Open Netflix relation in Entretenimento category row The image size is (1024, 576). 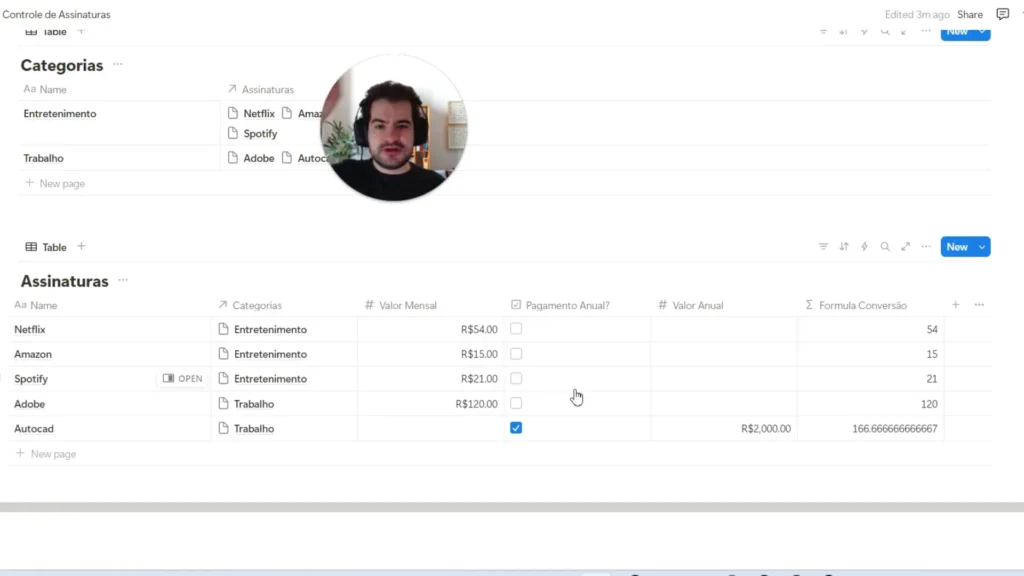251,114
